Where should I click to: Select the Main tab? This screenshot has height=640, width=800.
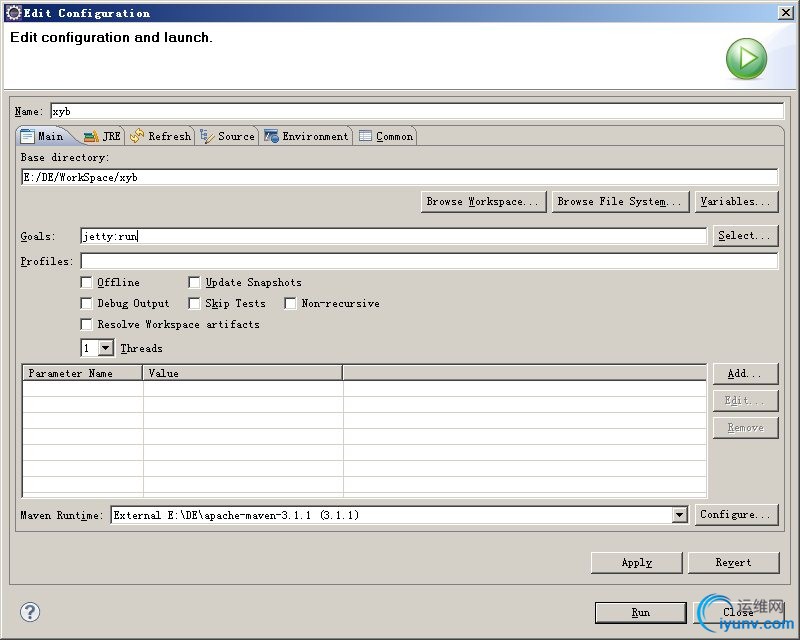(x=43, y=136)
